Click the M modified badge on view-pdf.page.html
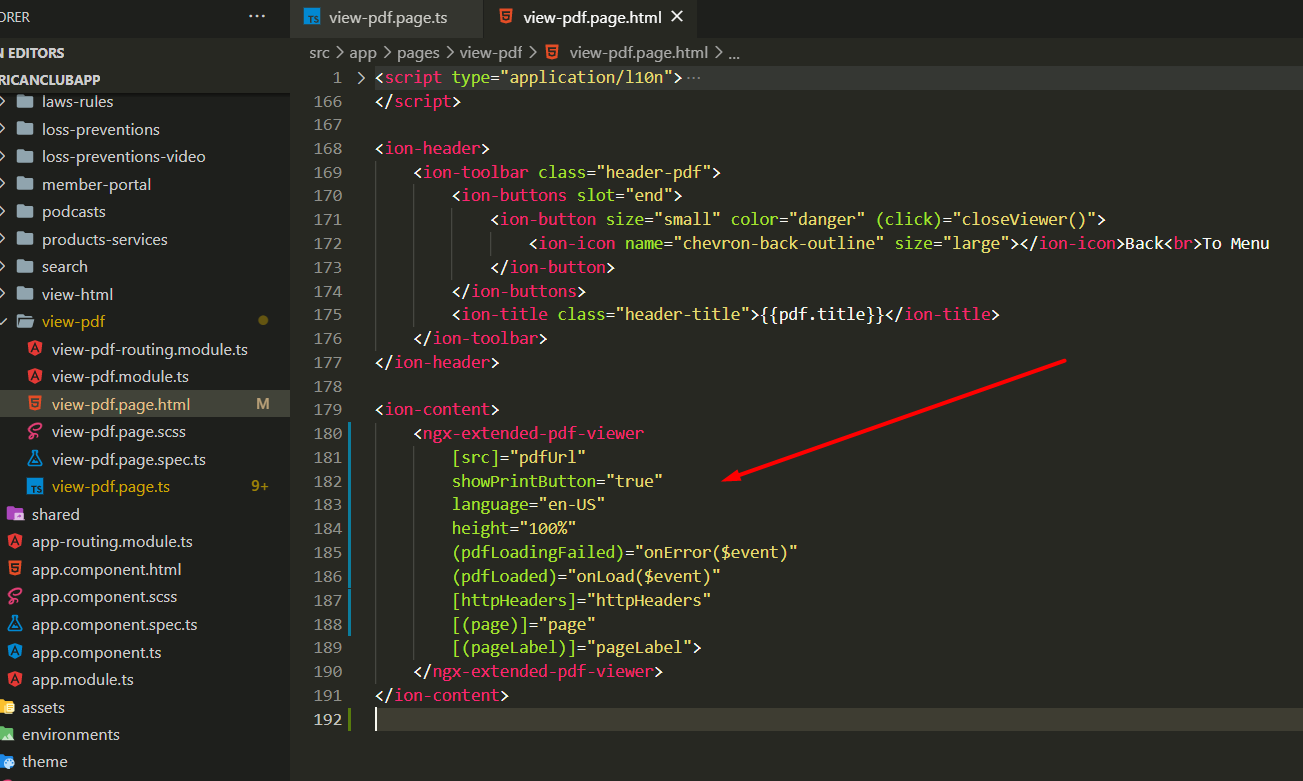This screenshot has width=1303, height=781. coord(263,403)
